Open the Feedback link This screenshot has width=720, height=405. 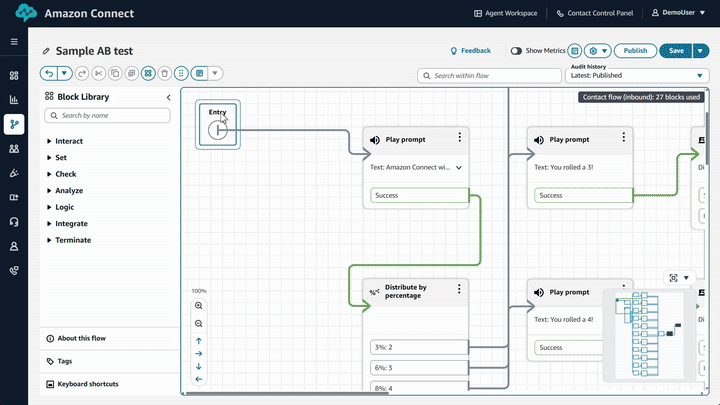pos(470,51)
